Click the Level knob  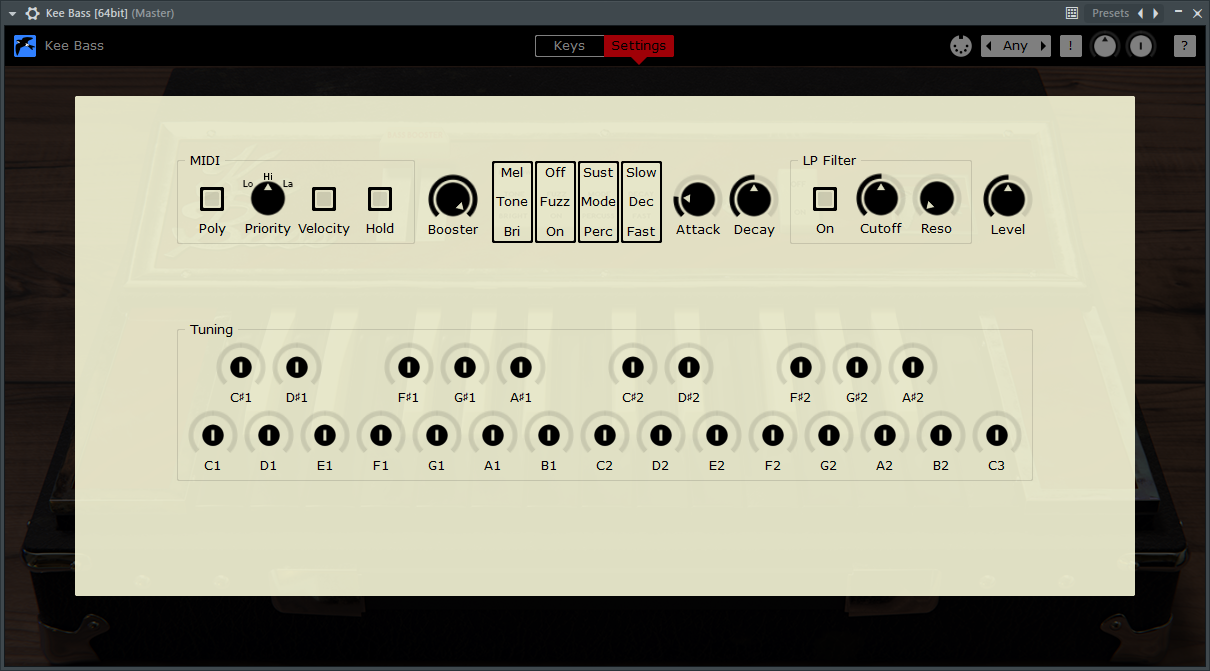coord(1008,199)
